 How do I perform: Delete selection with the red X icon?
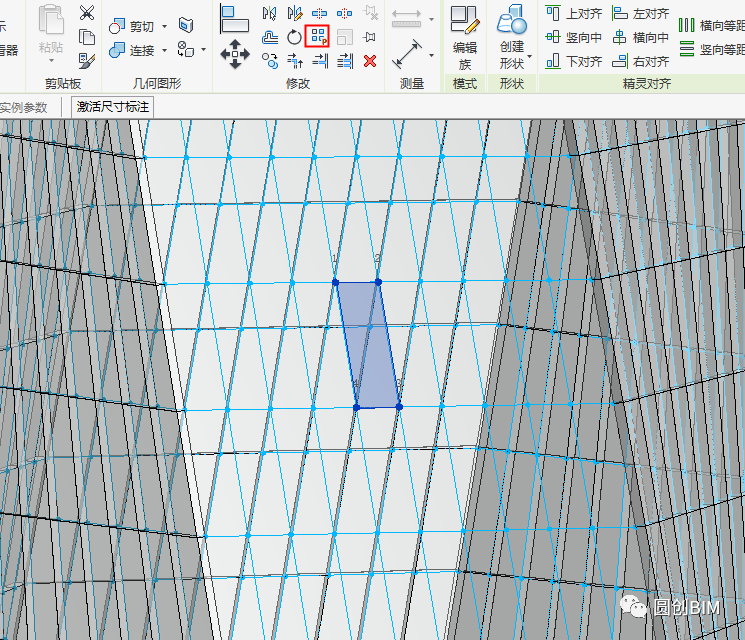(370, 61)
